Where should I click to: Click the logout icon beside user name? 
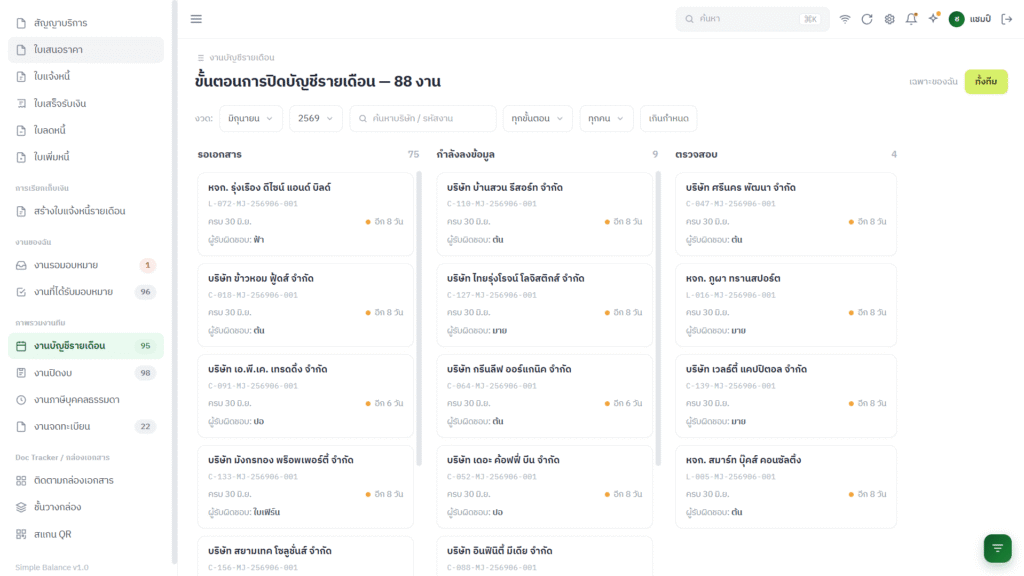pos(1006,19)
